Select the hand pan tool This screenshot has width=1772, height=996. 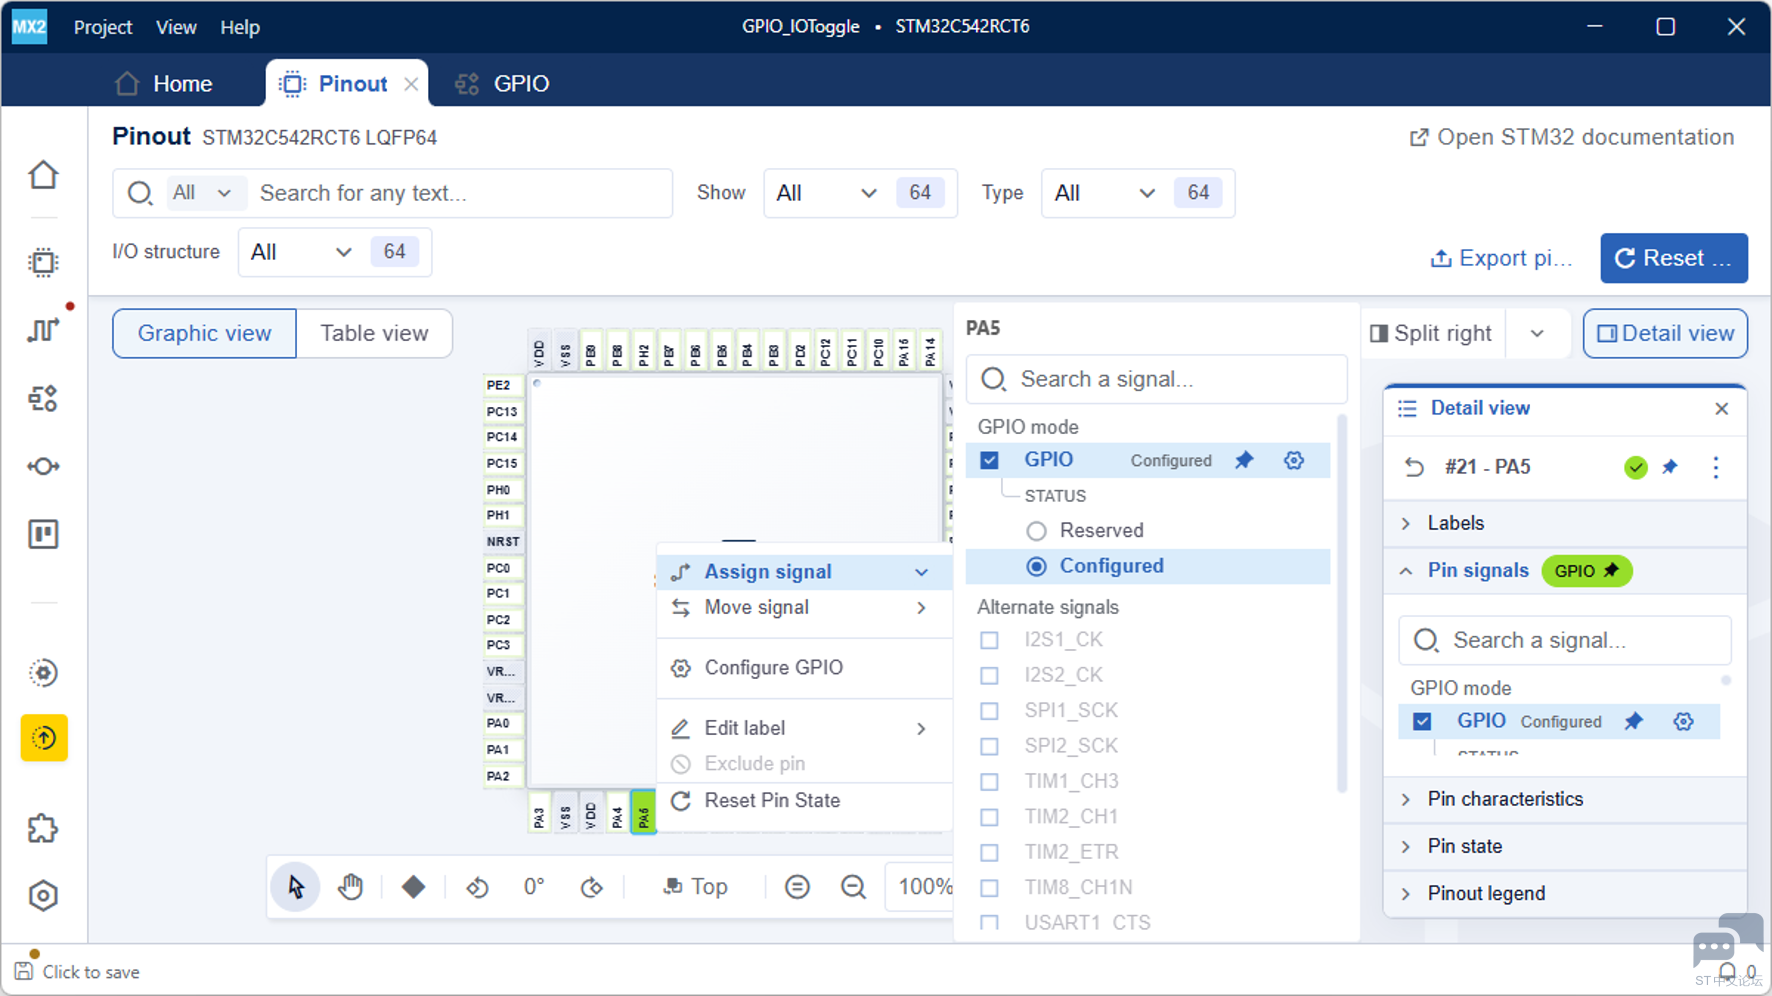click(350, 887)
